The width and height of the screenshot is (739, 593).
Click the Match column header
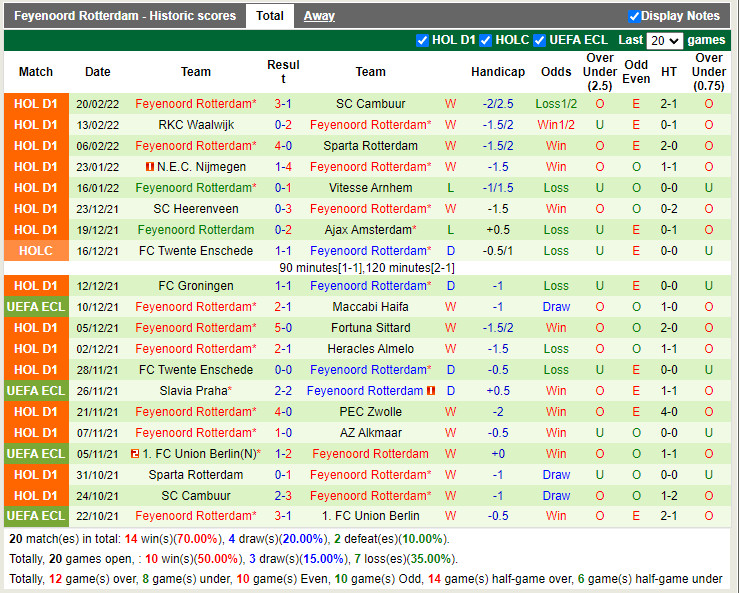(36, 72)
